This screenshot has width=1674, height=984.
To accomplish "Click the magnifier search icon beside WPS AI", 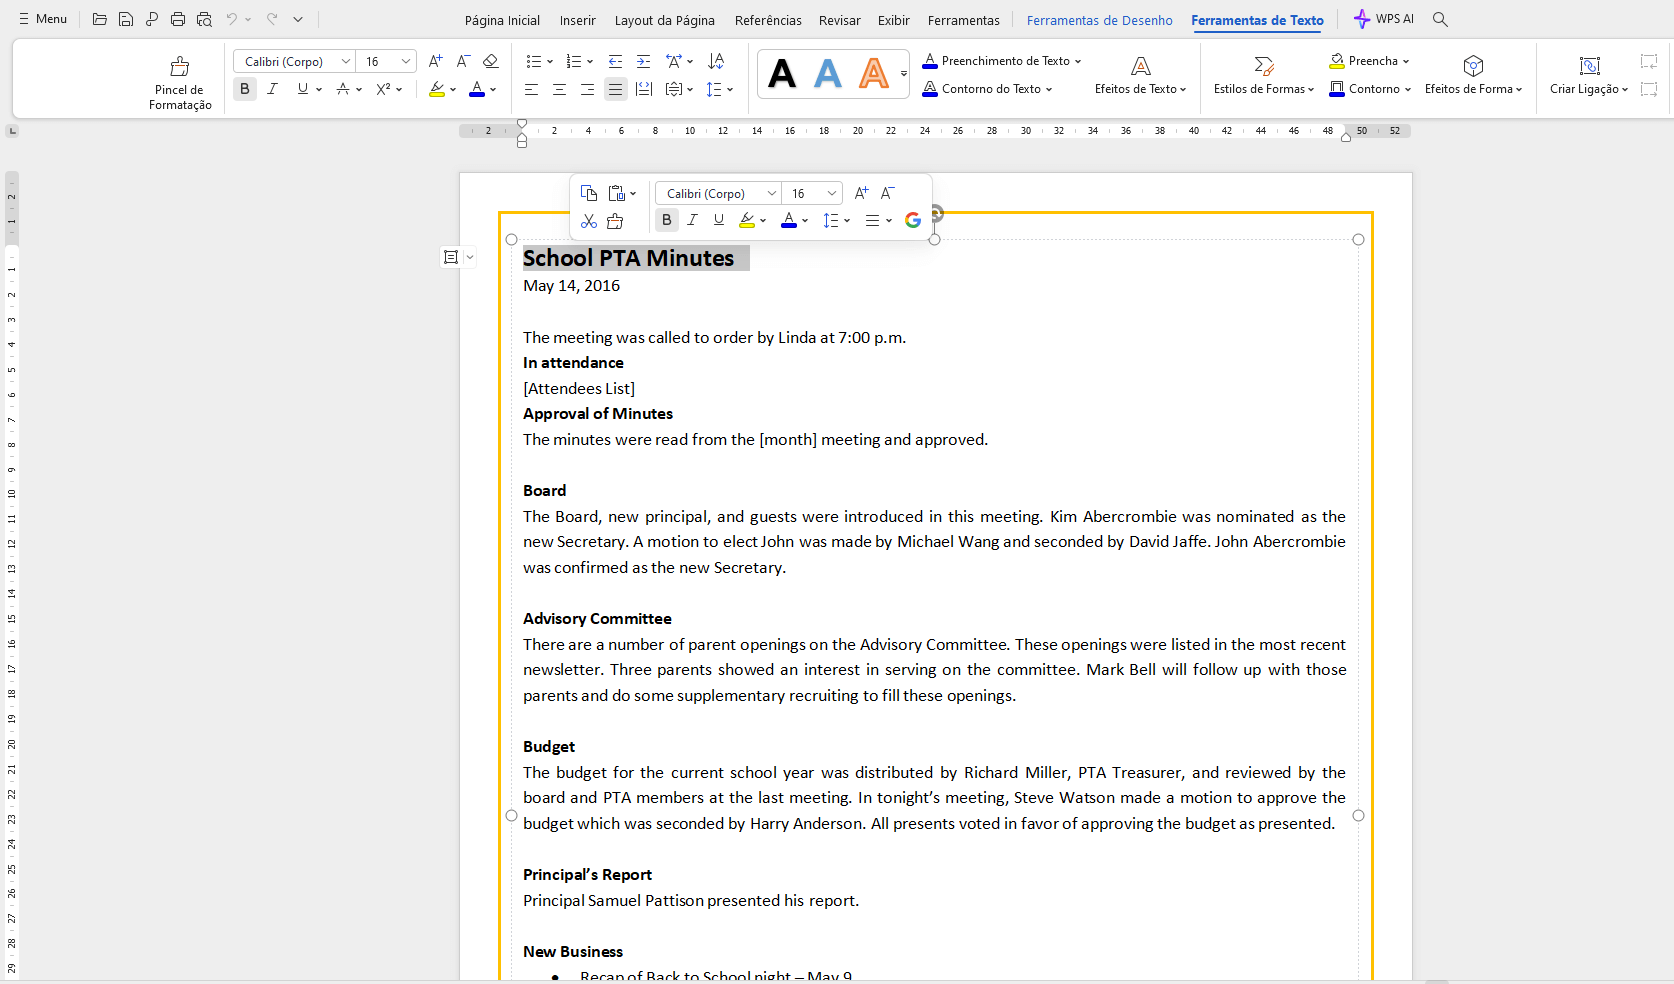I will click(1440, 19).
